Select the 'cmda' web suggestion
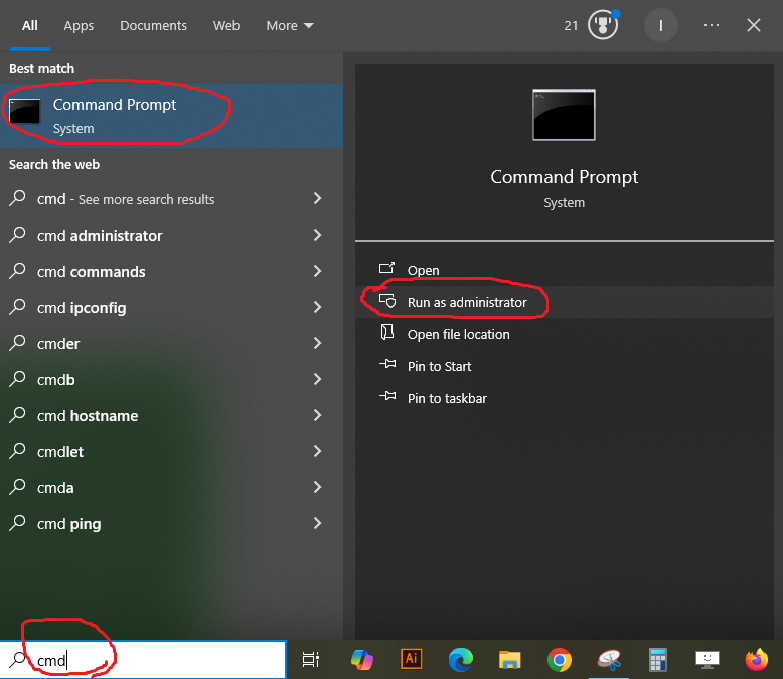Viewport: 783px width, 679px height. click(x=171, y=487)
